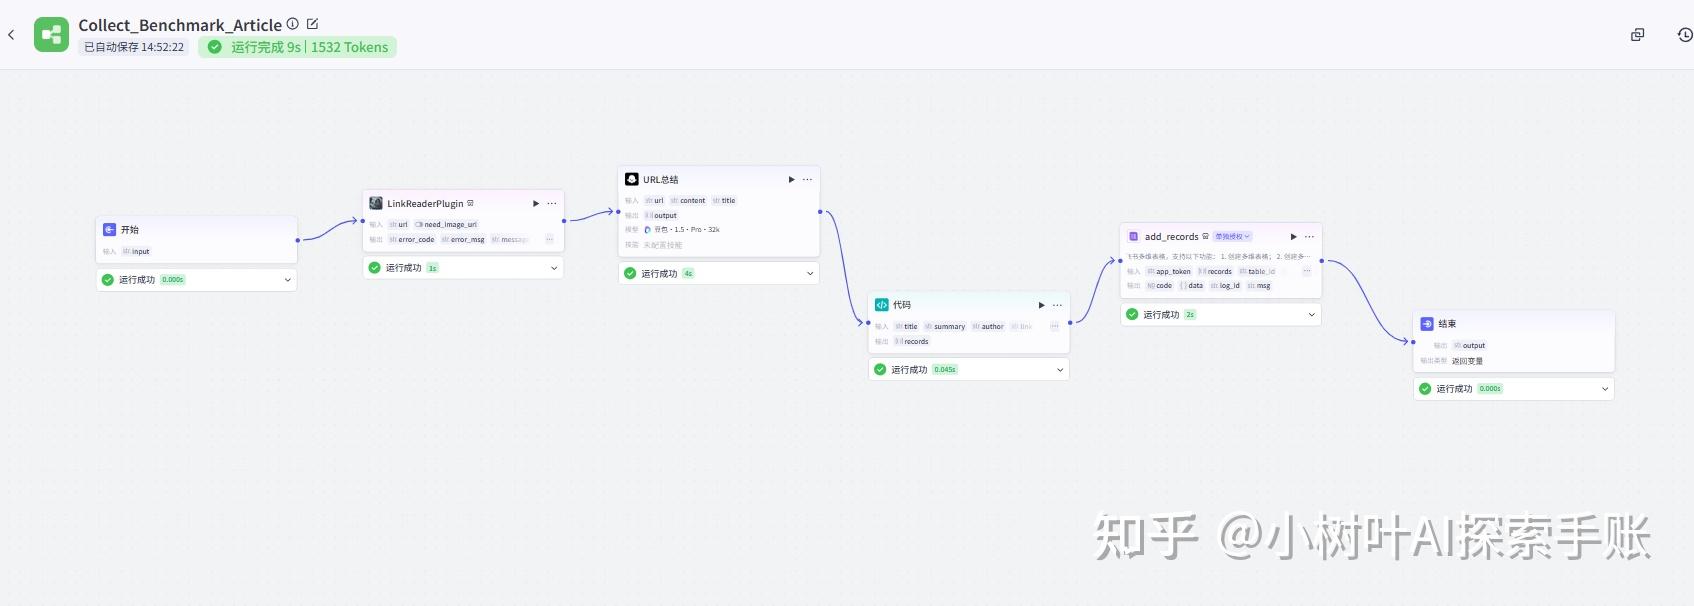The width and height of the screenshot is (1694, 606).
Task: Run the add_records node play button
Action: coord(1293,237)
